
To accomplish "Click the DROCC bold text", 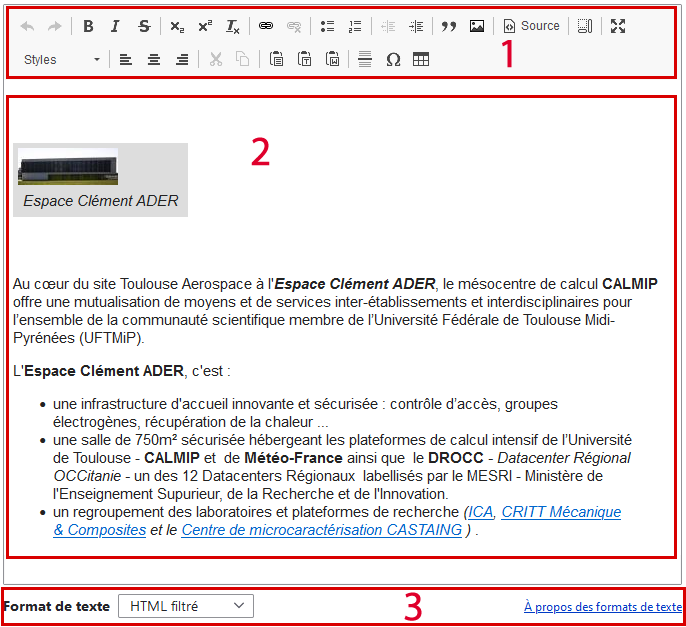I will (456, 458).
